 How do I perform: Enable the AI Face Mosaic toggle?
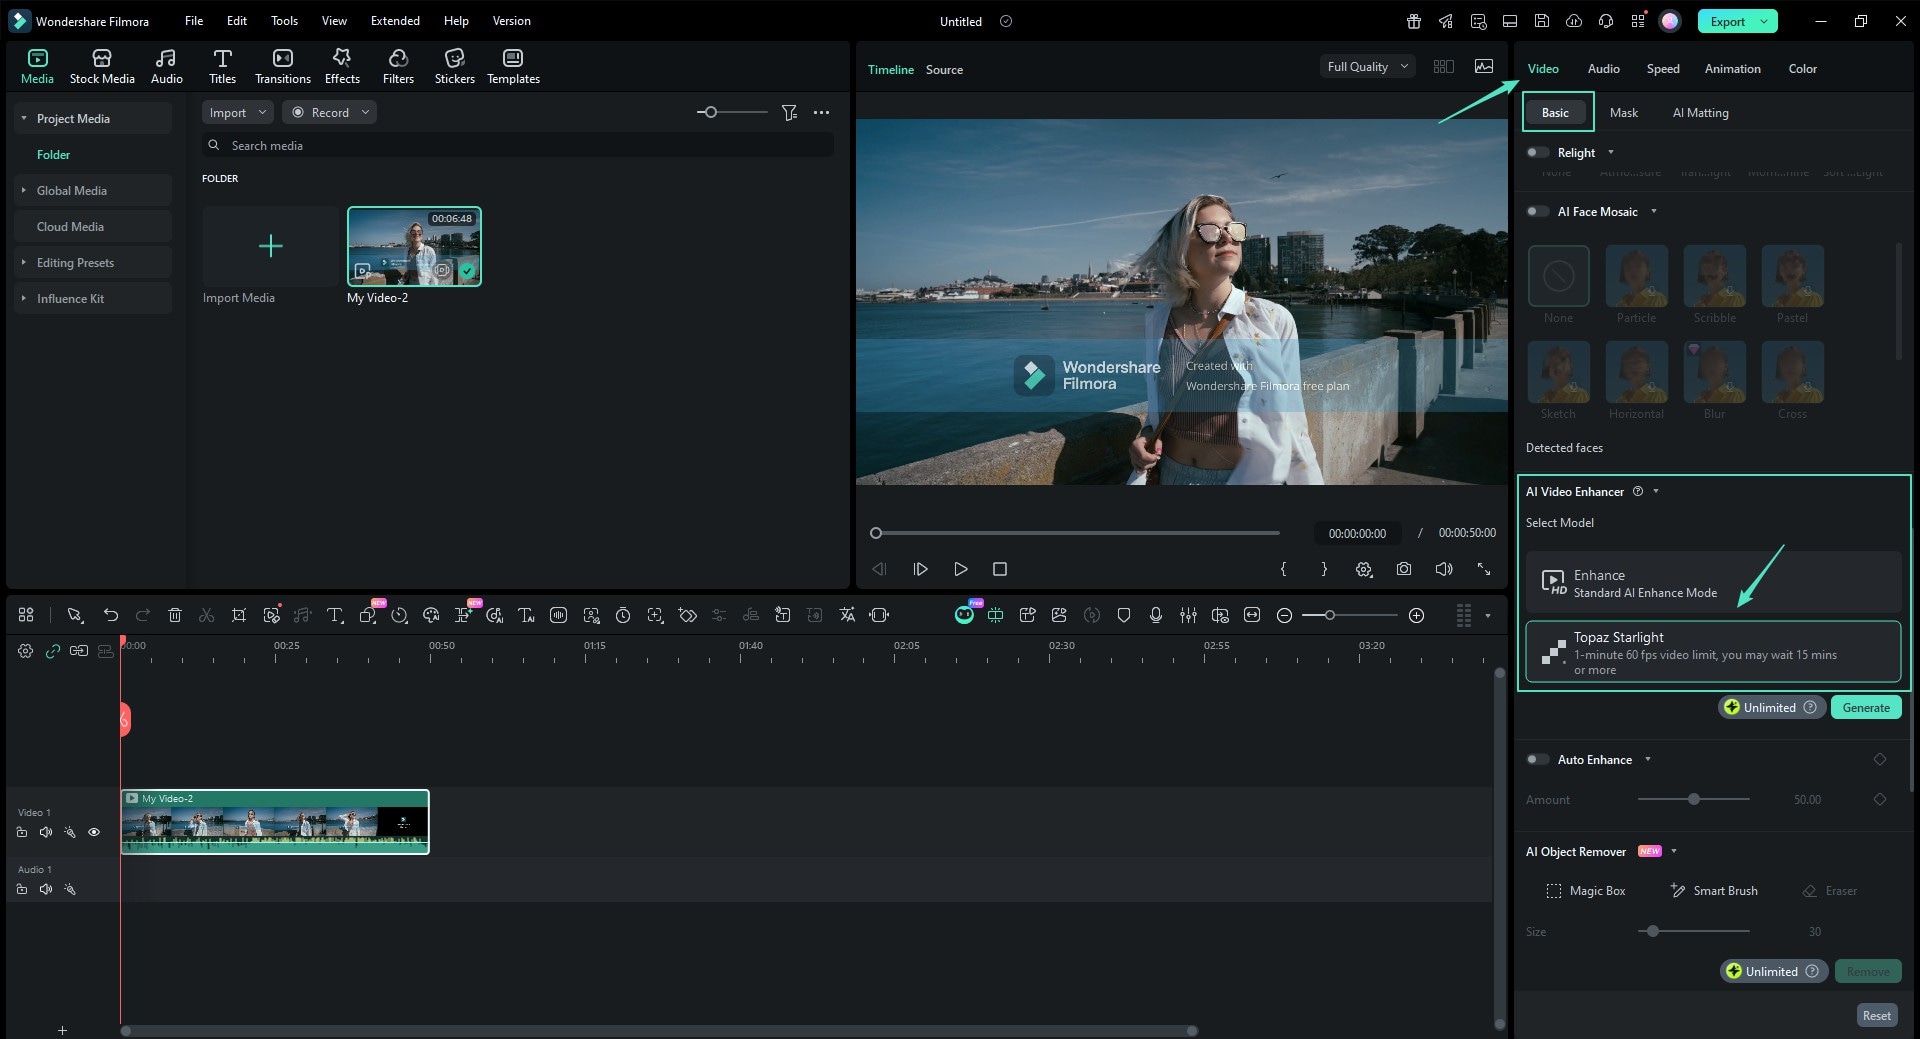click(1539, 211)
